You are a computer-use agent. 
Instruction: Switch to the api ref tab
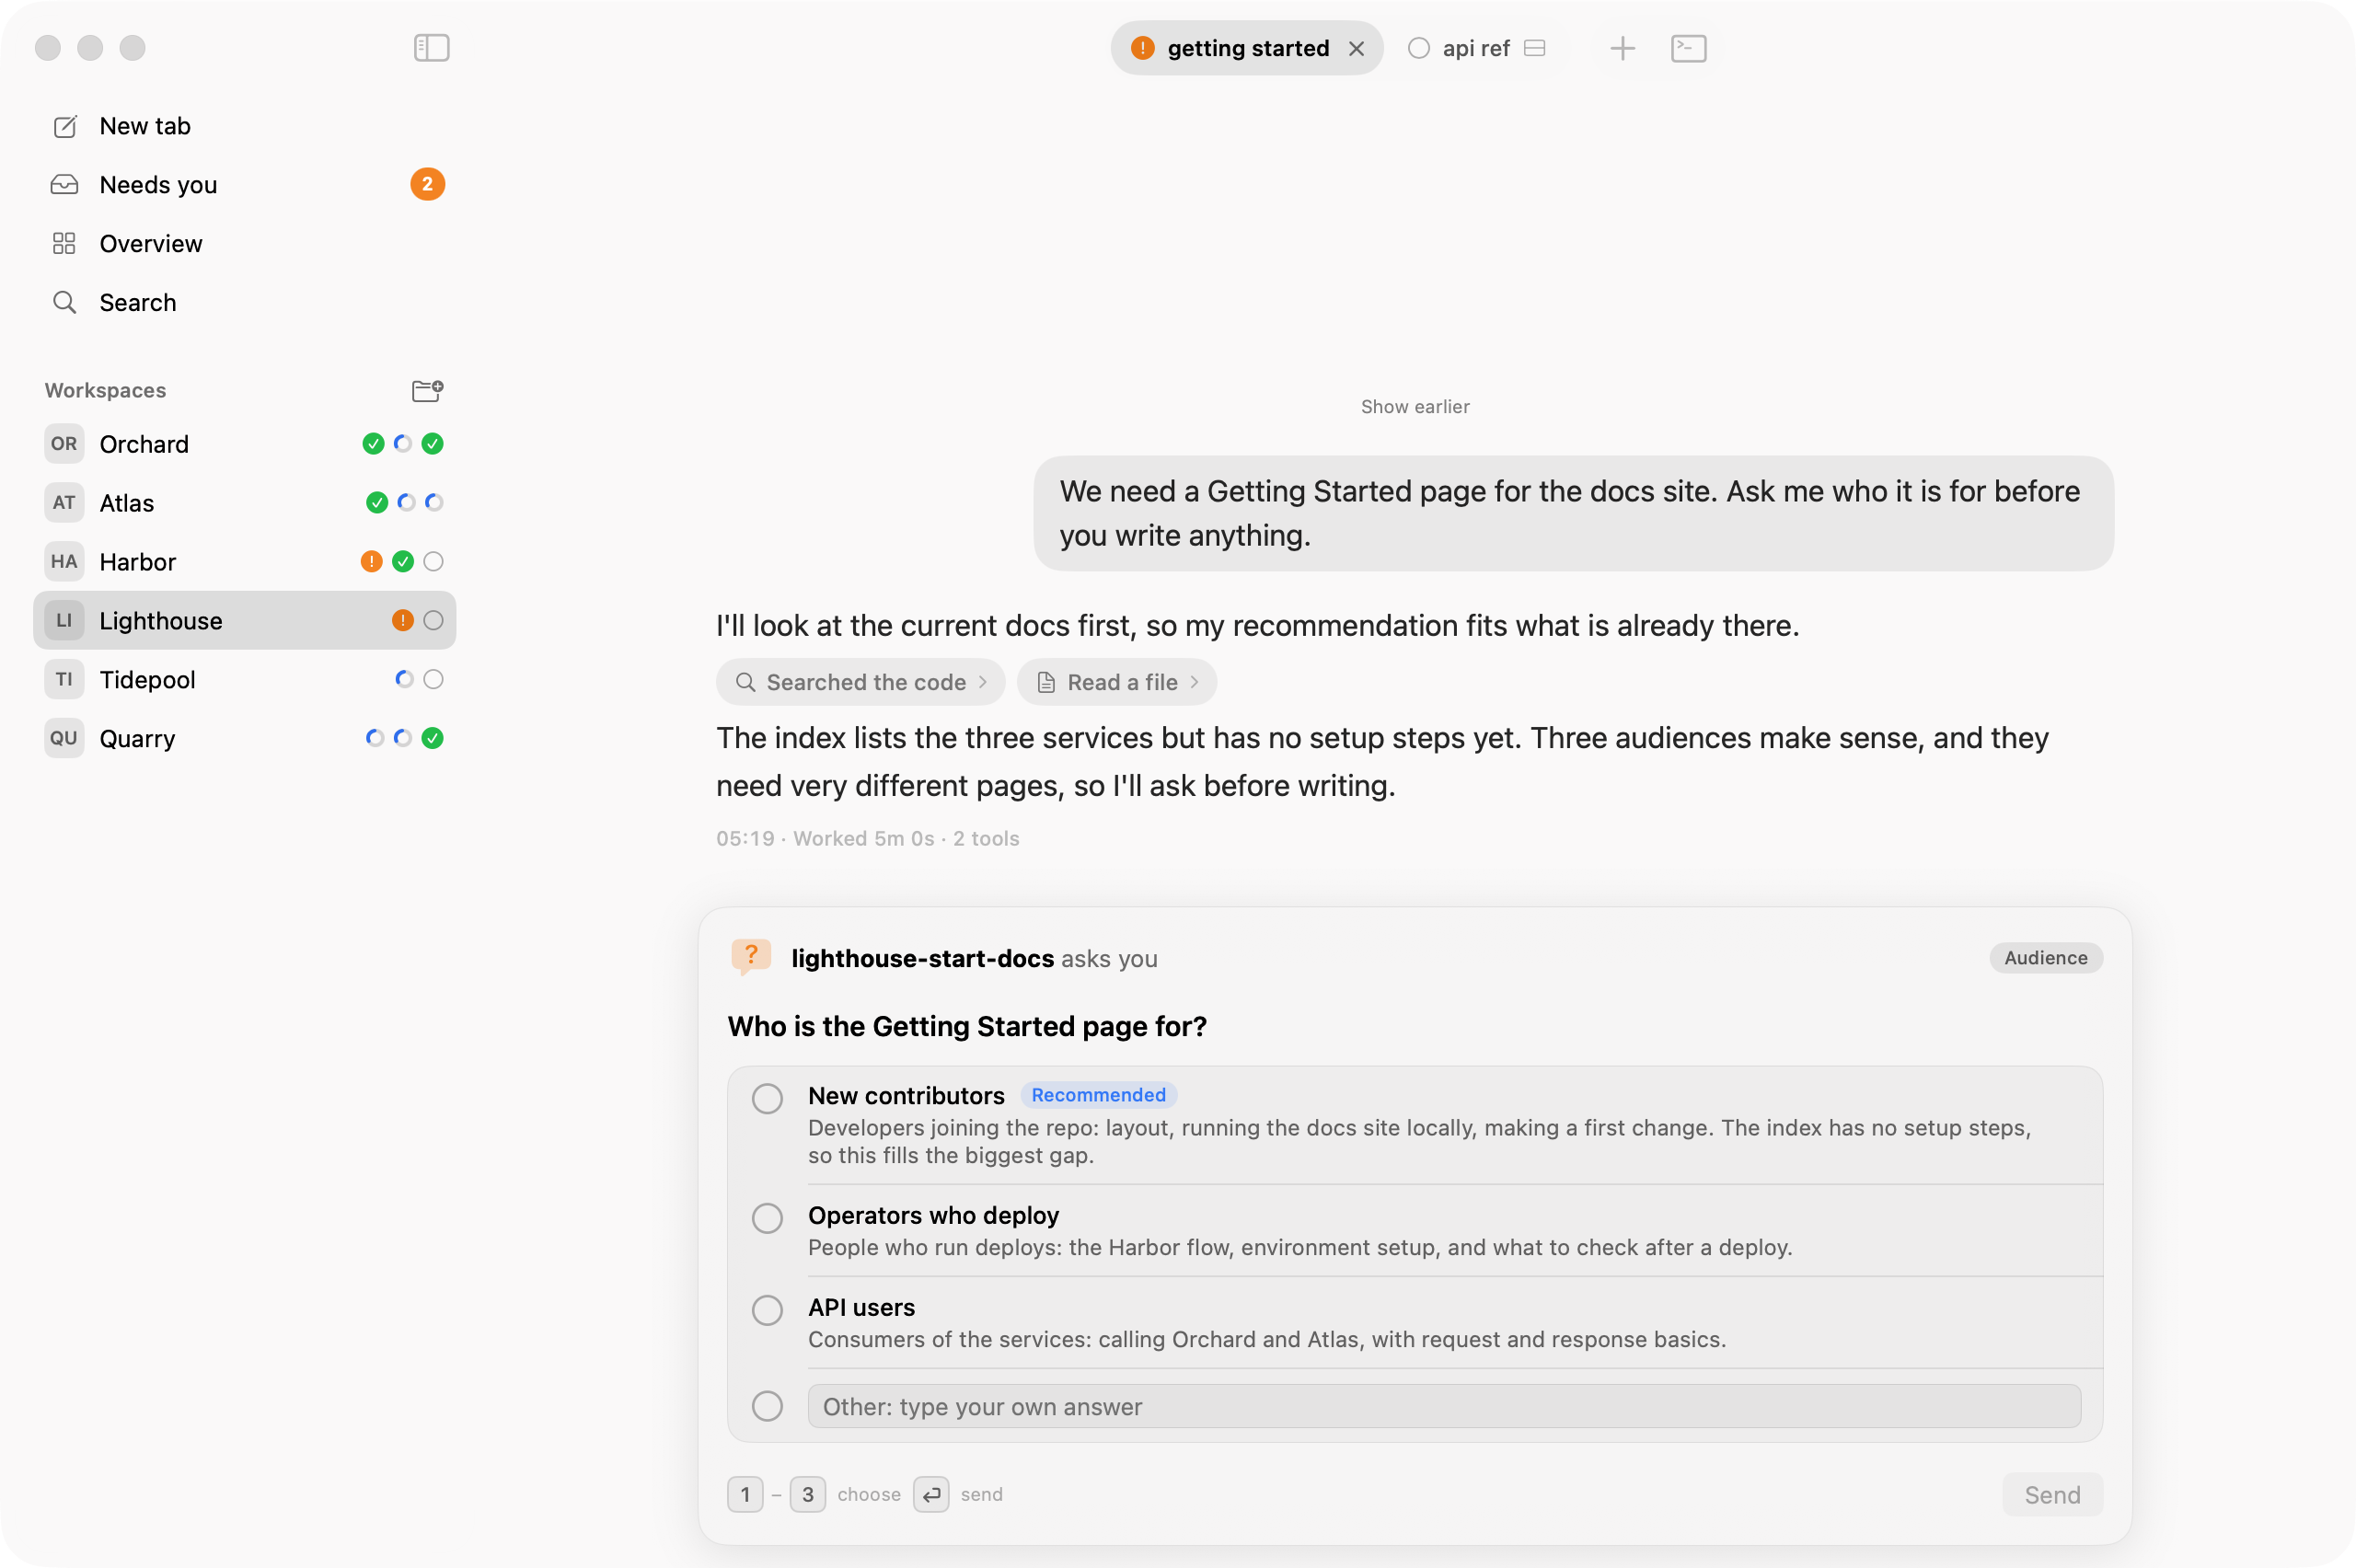coord(1475,48)
